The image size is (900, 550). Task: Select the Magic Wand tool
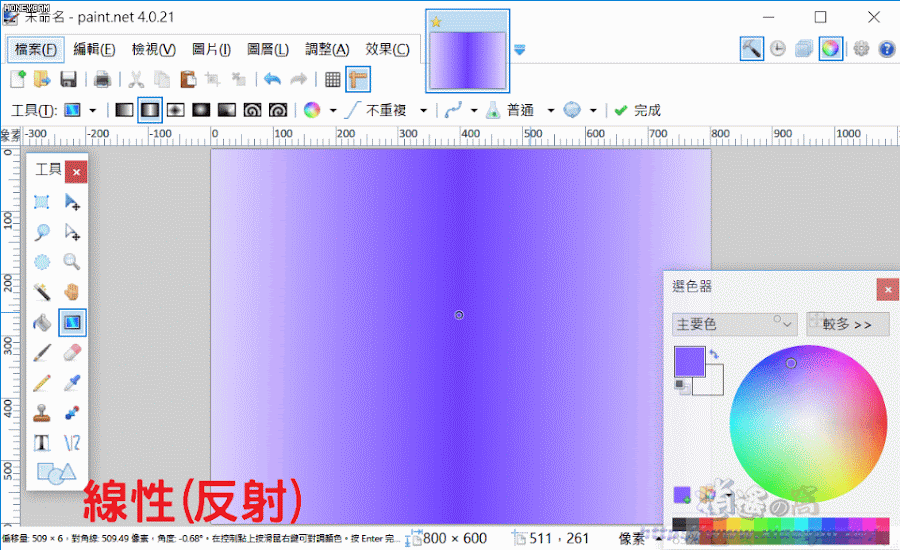pos(41,292)
